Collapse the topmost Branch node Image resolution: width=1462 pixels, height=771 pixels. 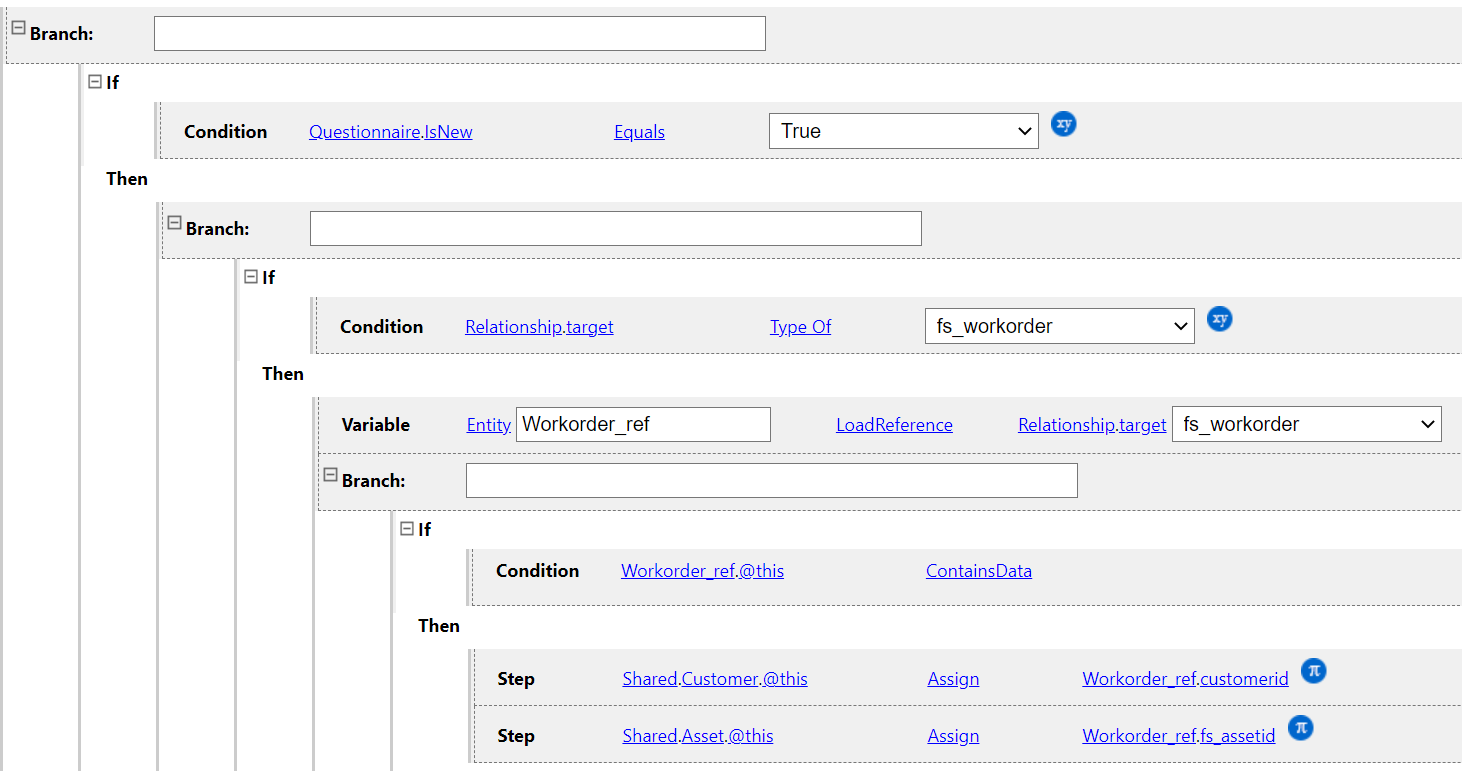18,28
